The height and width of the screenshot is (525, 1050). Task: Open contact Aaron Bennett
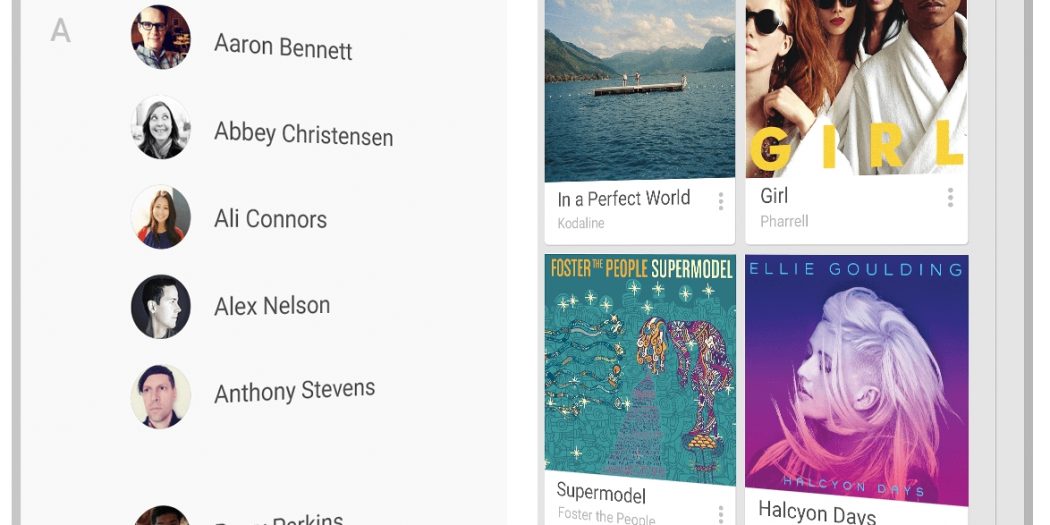(x=283, y=47)
